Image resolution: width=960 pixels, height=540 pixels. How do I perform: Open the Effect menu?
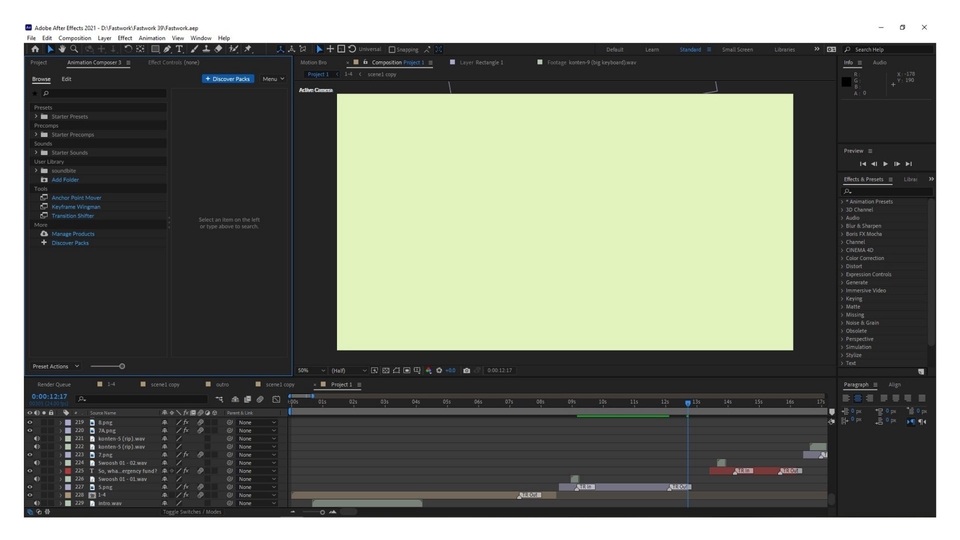[x=125, y=38]
